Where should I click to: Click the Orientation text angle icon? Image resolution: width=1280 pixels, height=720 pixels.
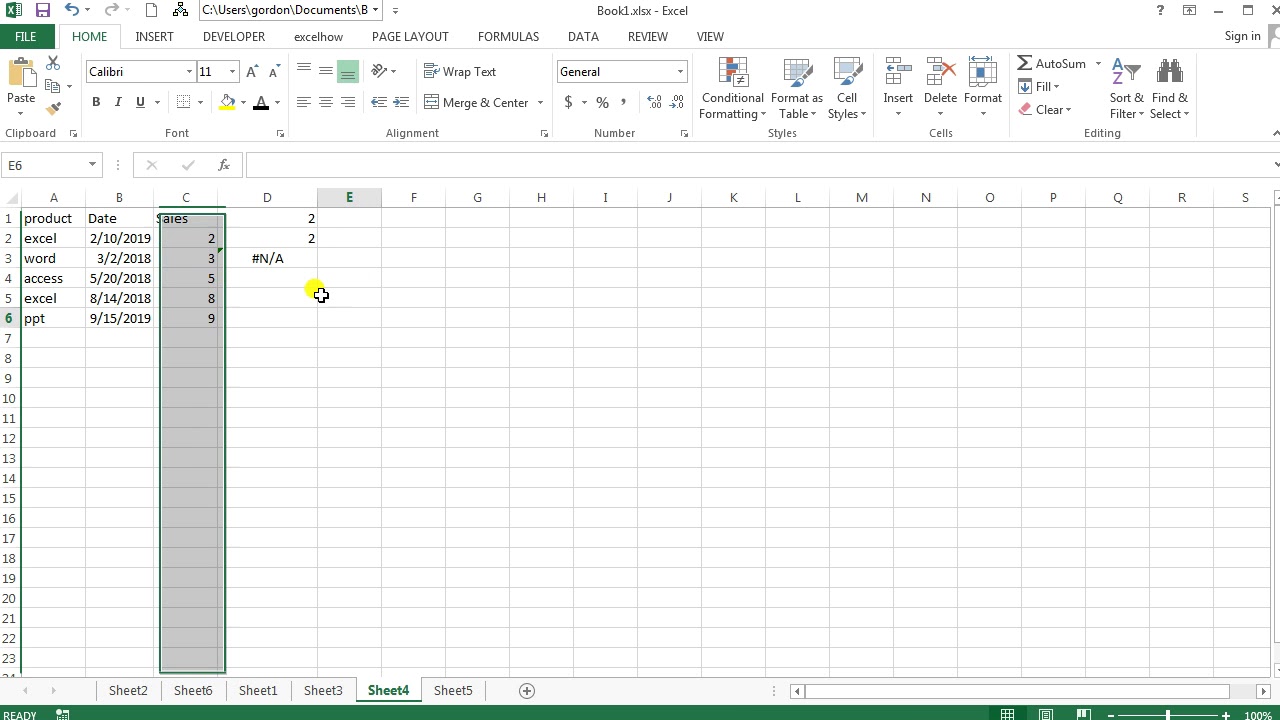pos(379,71)
